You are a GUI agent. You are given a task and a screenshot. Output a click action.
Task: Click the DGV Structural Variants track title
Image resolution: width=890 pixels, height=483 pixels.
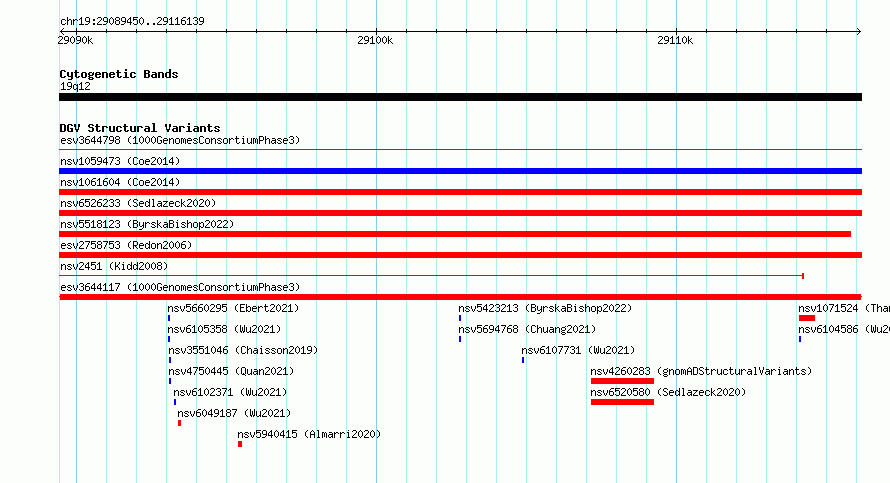tap(140, 128)
